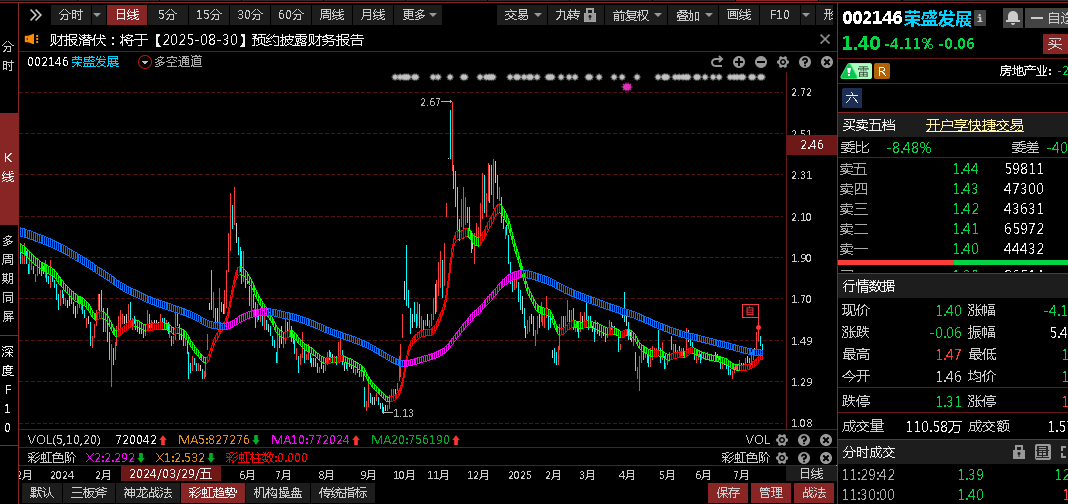The width and height of the screenshot is (1068, 504).
Task: Open 彩虹色阶 panel settings gear
Action: [x=782, y=457]
